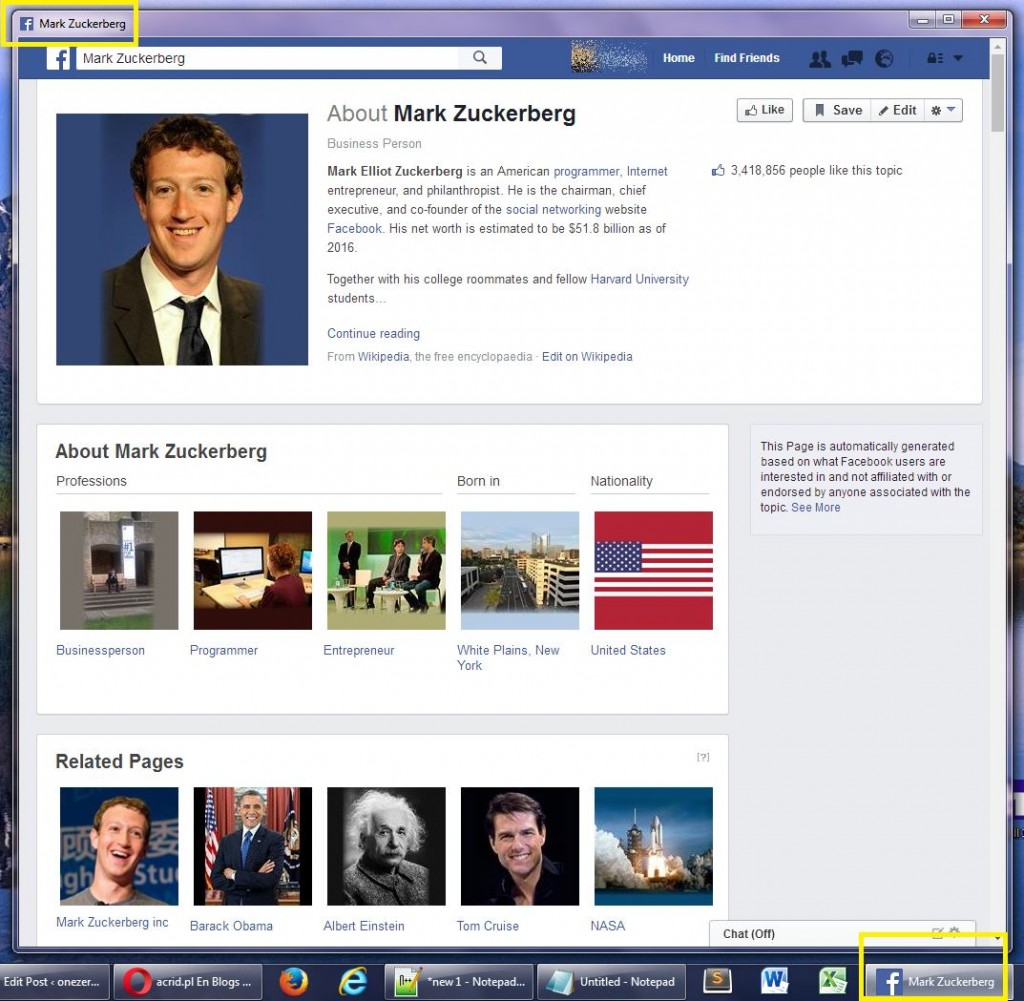Screen dimensions: 1024x1001
Task: Click inside the Facebook search field
Action: [x=268, y=58]
